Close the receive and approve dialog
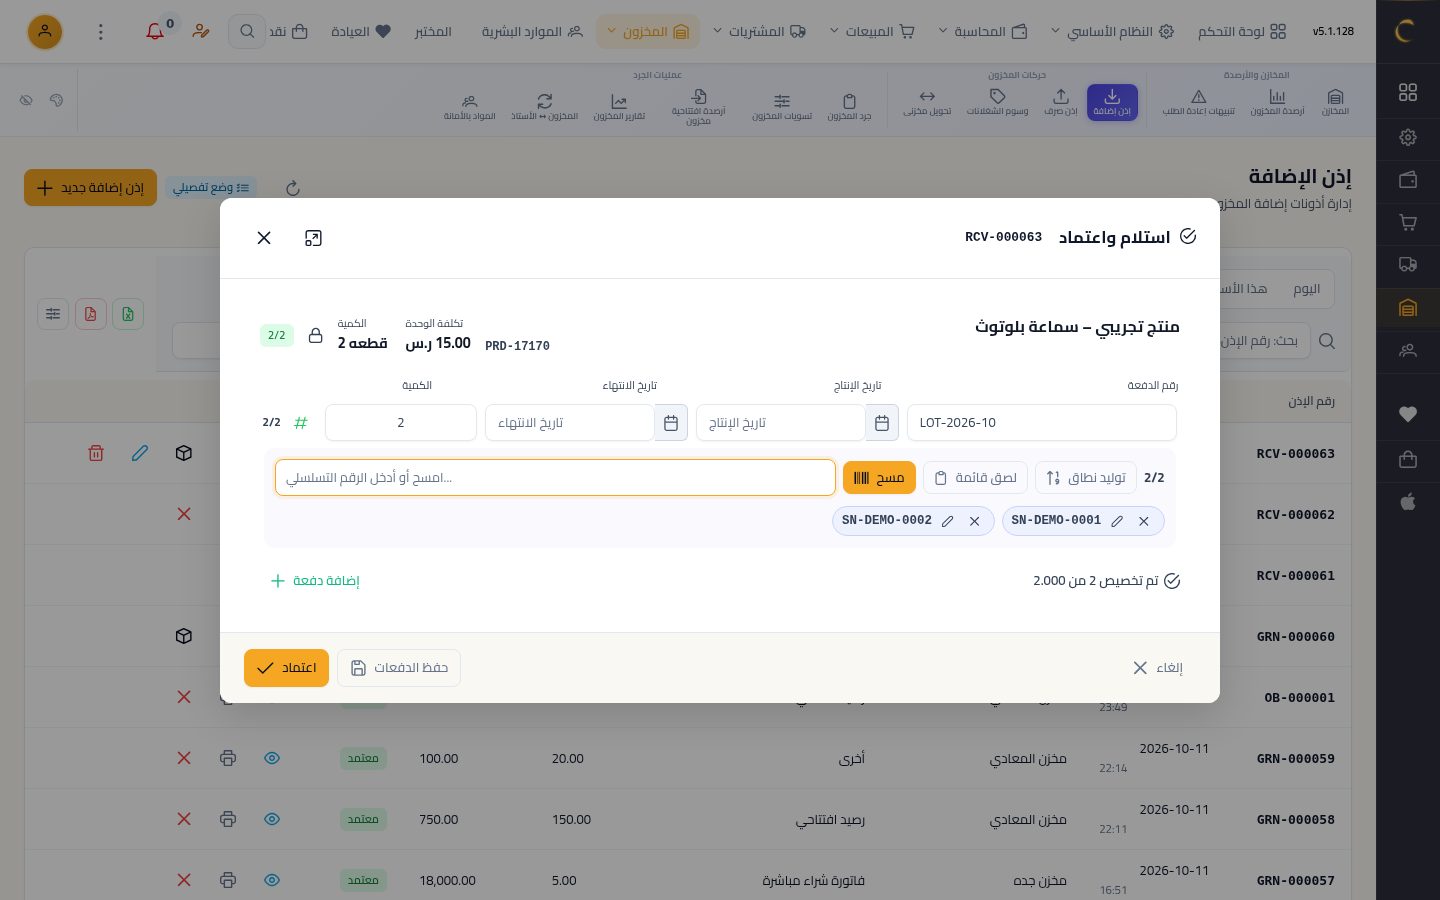This screenshot has width=1440, height=900. pyautogui.click(x=264, y=238)
